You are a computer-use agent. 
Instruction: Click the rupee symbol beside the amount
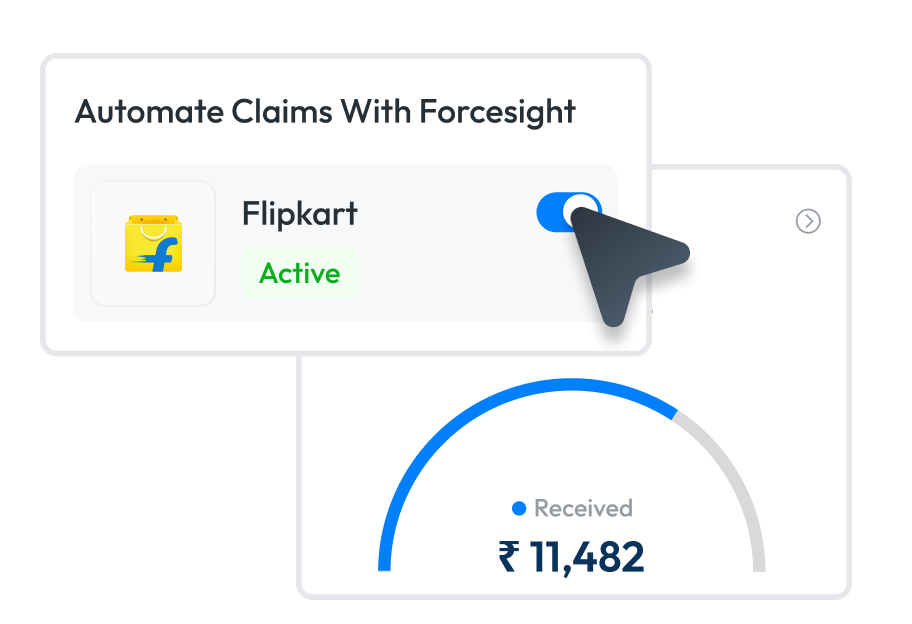510,557
